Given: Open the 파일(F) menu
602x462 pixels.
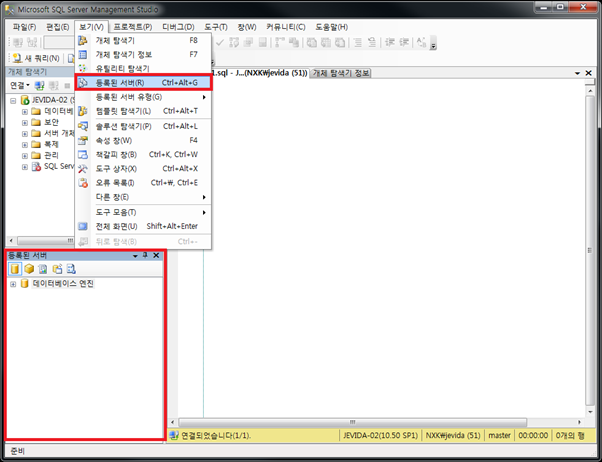Looking at the screenshot, I should [x=24, y=27].
